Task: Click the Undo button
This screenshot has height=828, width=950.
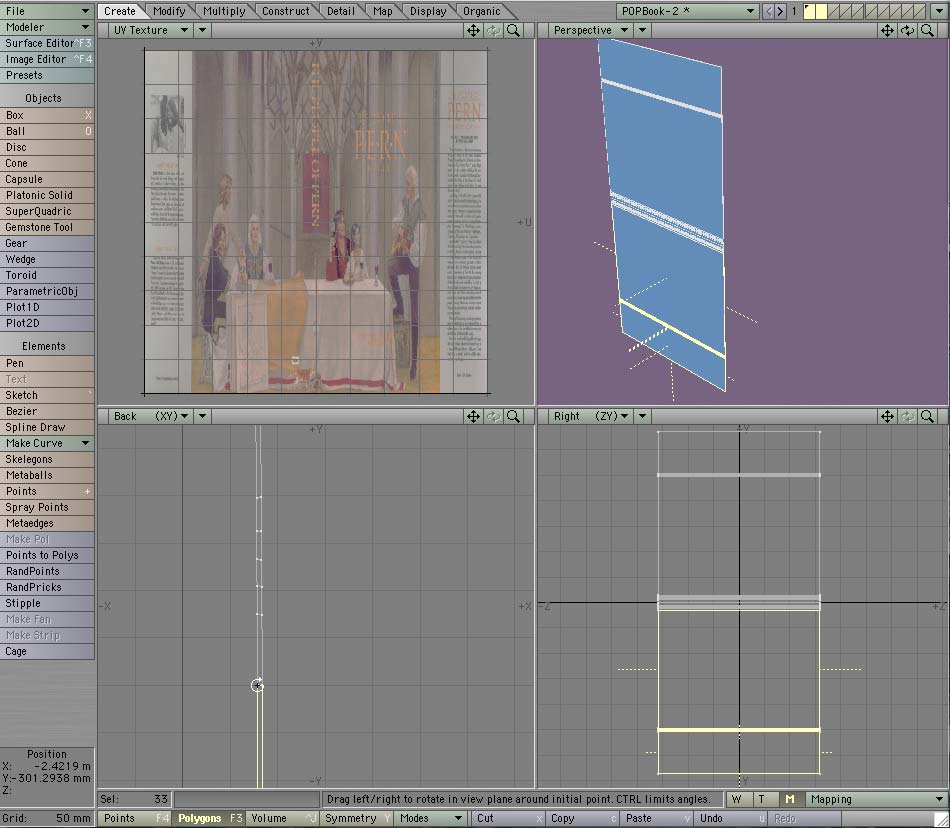Action: point(731,818)
